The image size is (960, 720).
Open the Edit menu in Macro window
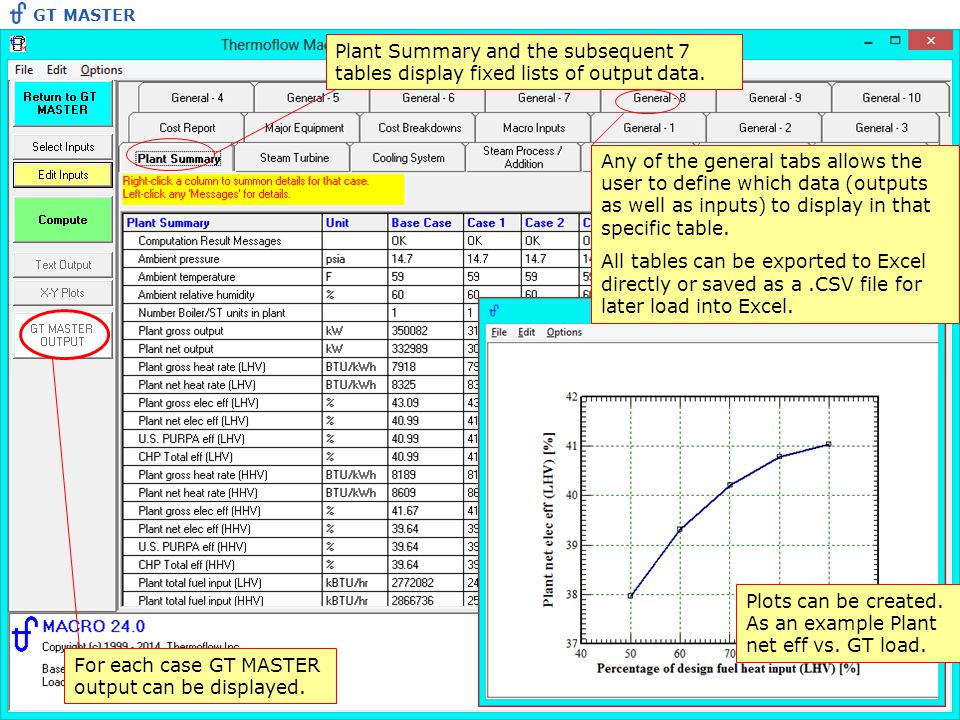[56, 70]
